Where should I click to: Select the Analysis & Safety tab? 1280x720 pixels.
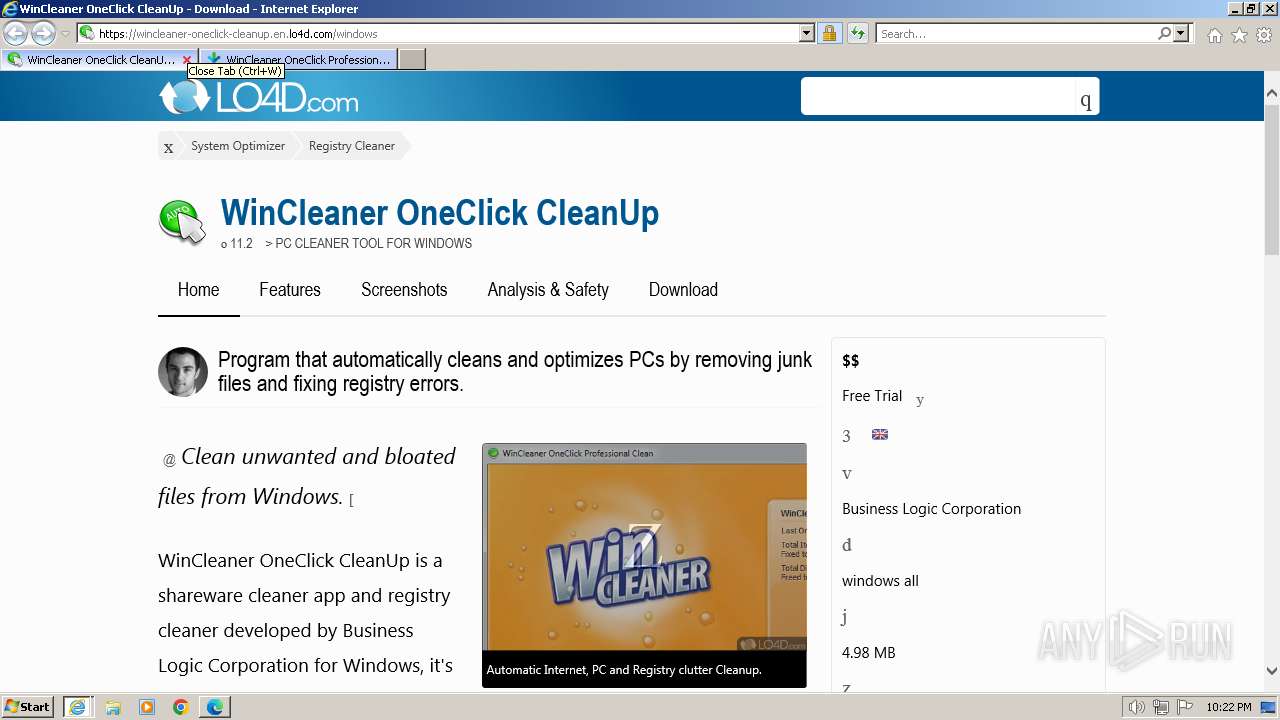click(x=548, y=290)
